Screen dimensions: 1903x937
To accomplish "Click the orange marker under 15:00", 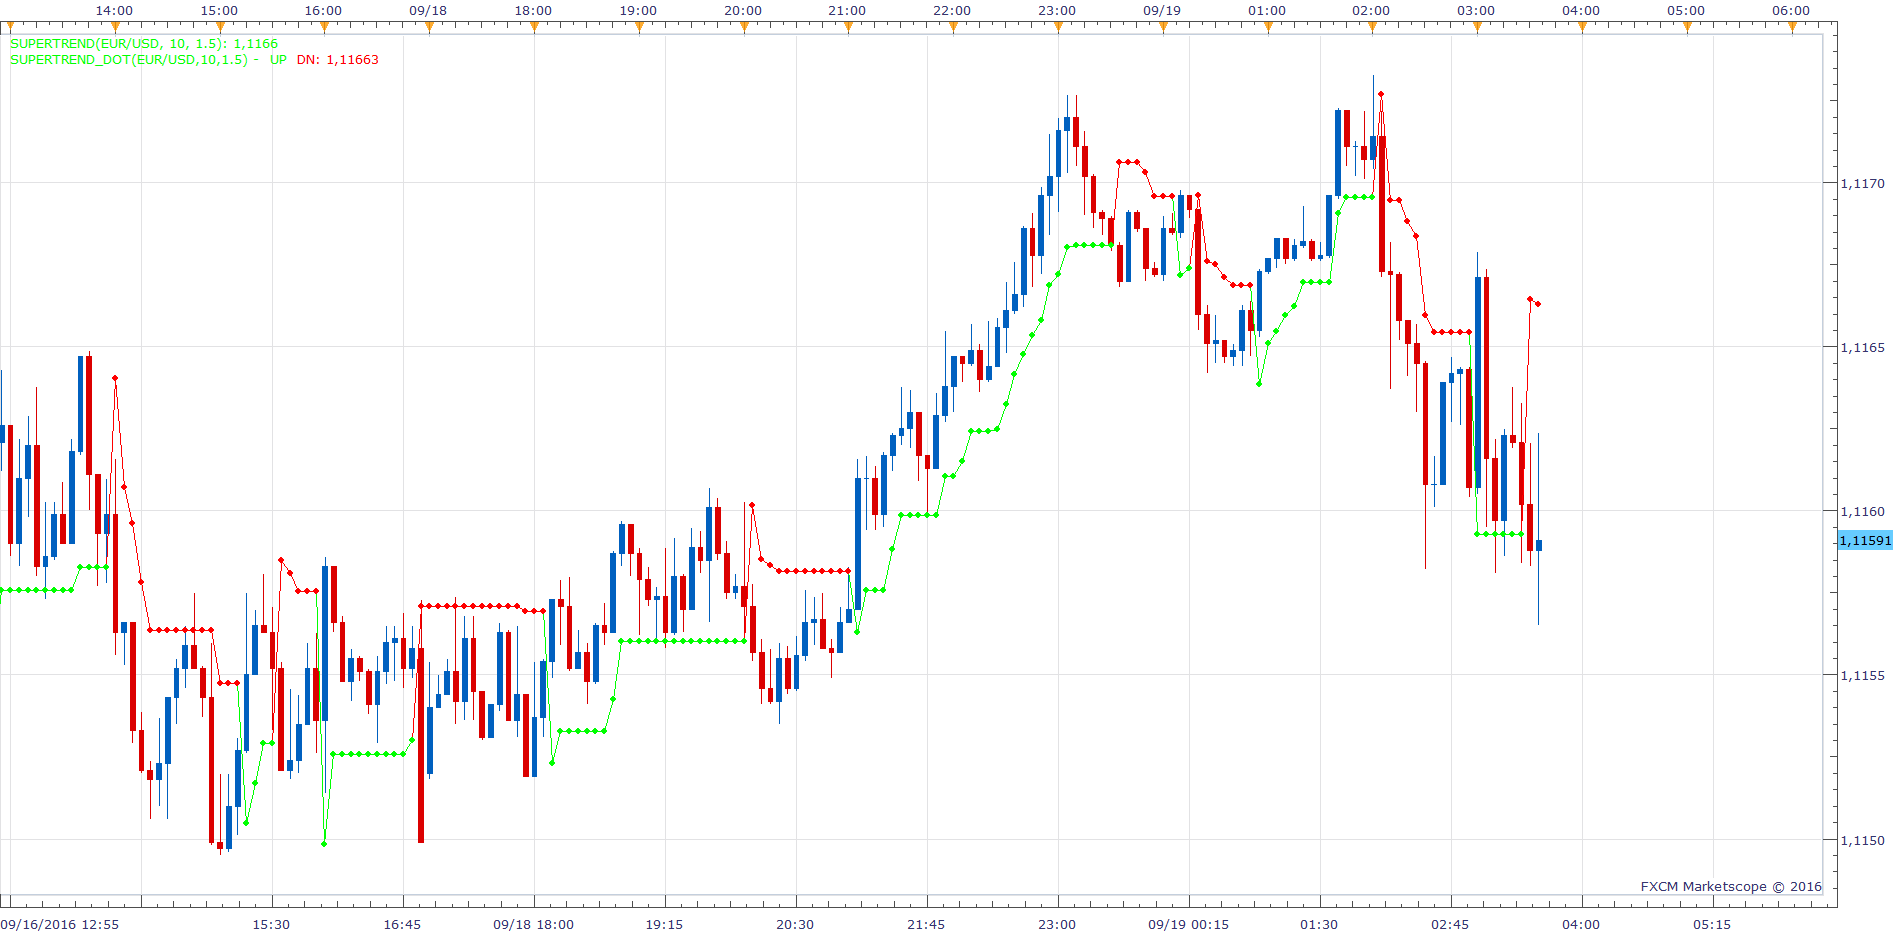I will coord(220,27).
